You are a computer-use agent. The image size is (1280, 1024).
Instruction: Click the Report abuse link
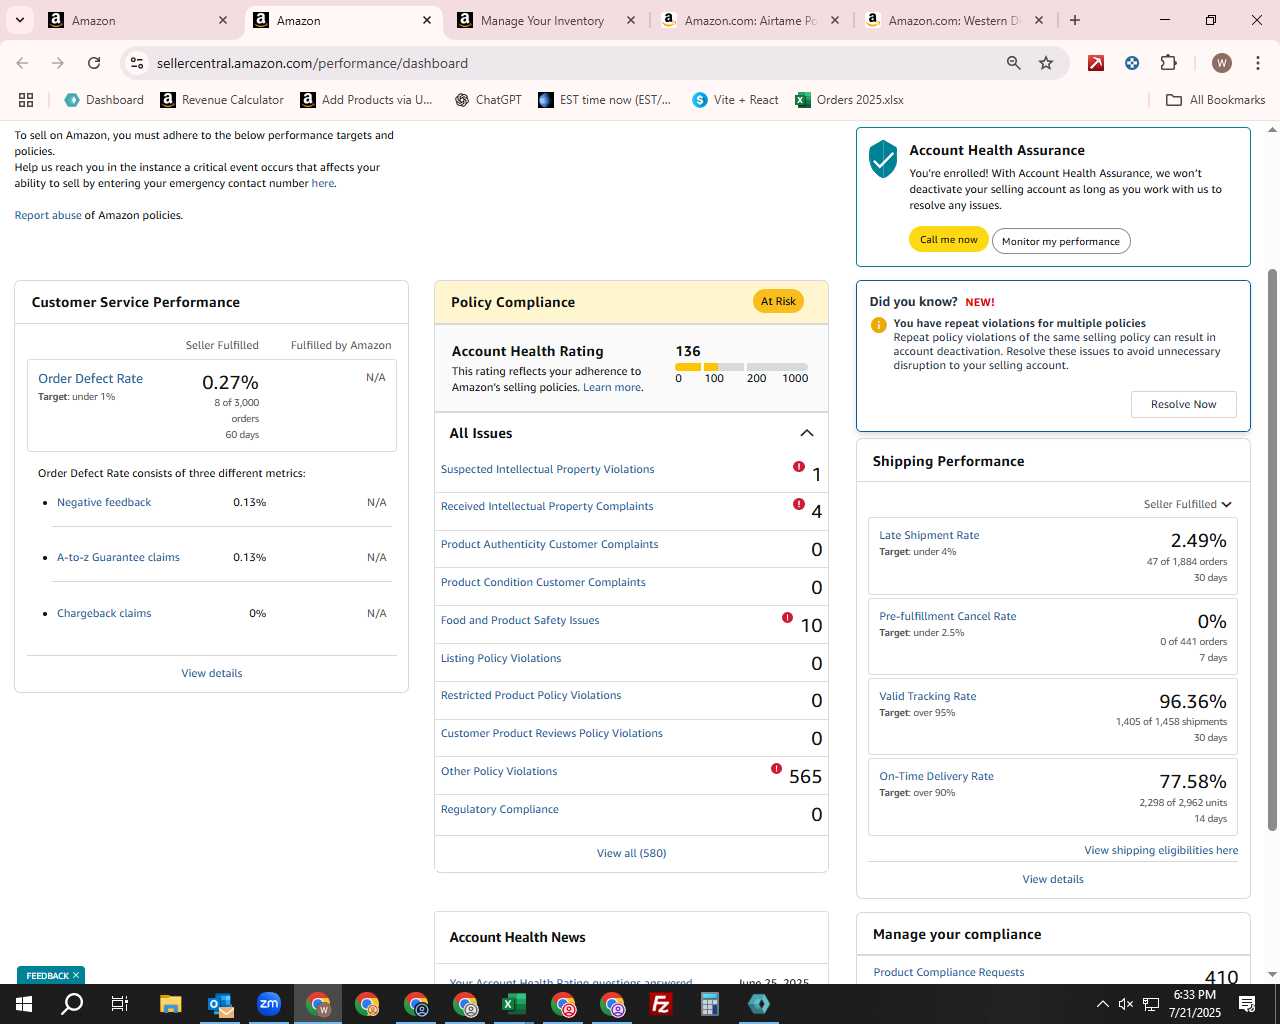coord(48,215)
